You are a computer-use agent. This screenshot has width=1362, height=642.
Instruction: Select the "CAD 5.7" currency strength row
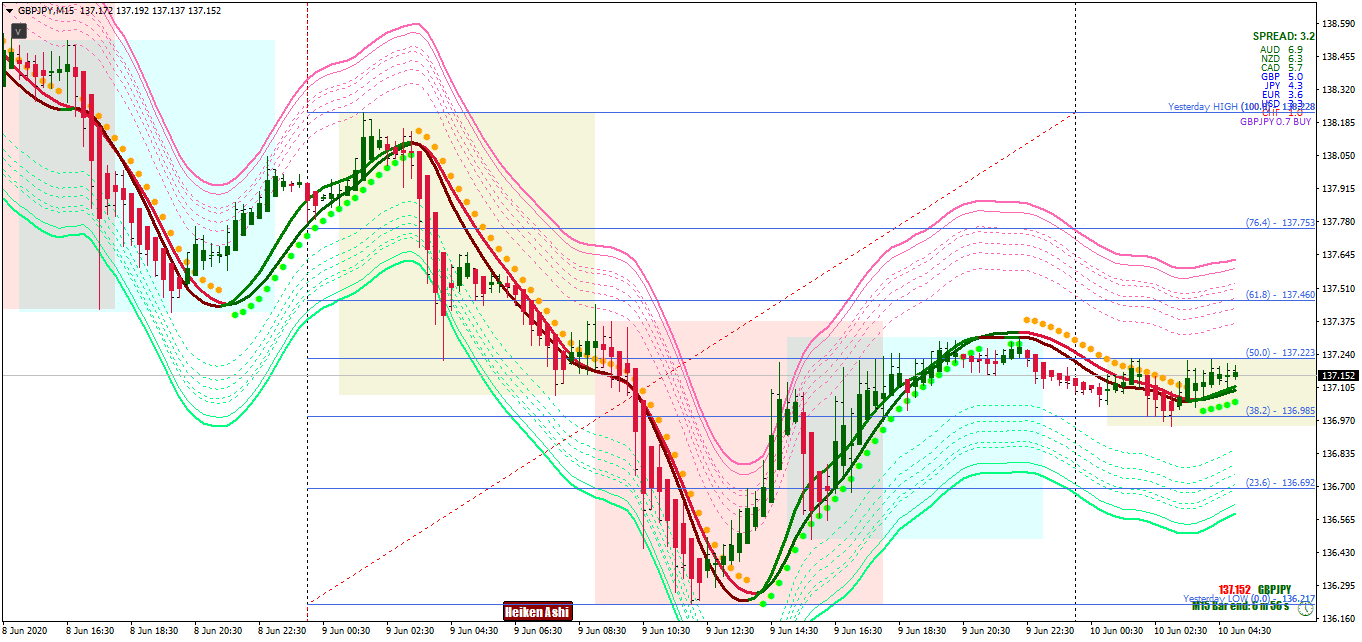point(1282,67)
